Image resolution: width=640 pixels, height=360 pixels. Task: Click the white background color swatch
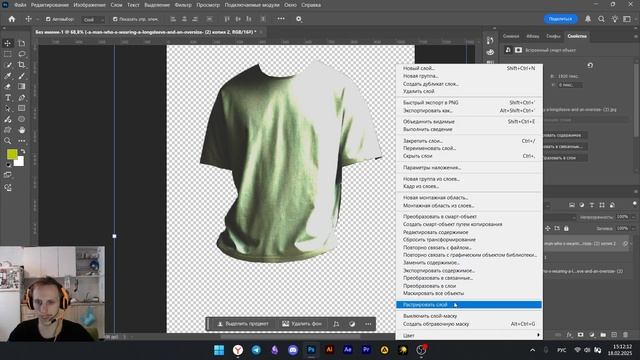coord(20,162)
